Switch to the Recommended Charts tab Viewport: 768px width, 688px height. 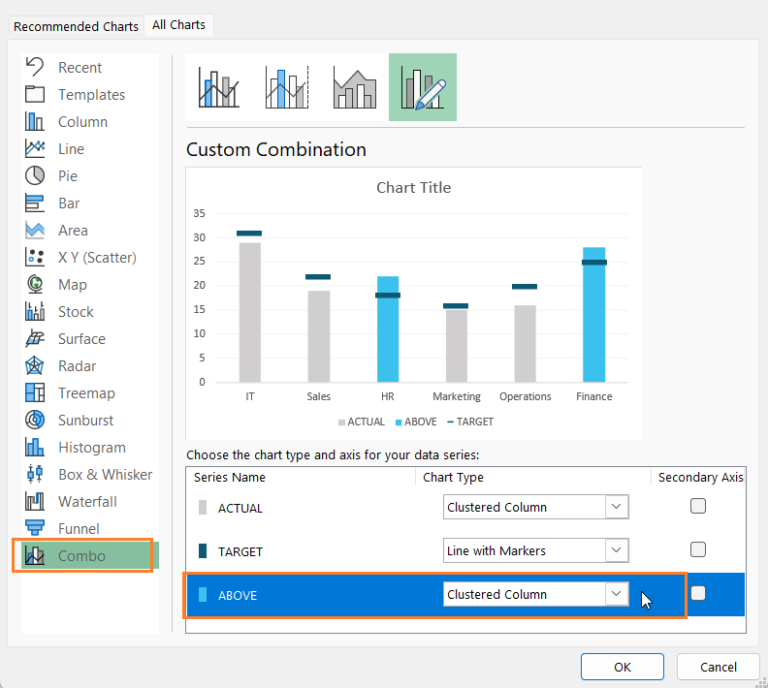pyautogui.click(x=76, y=26)
